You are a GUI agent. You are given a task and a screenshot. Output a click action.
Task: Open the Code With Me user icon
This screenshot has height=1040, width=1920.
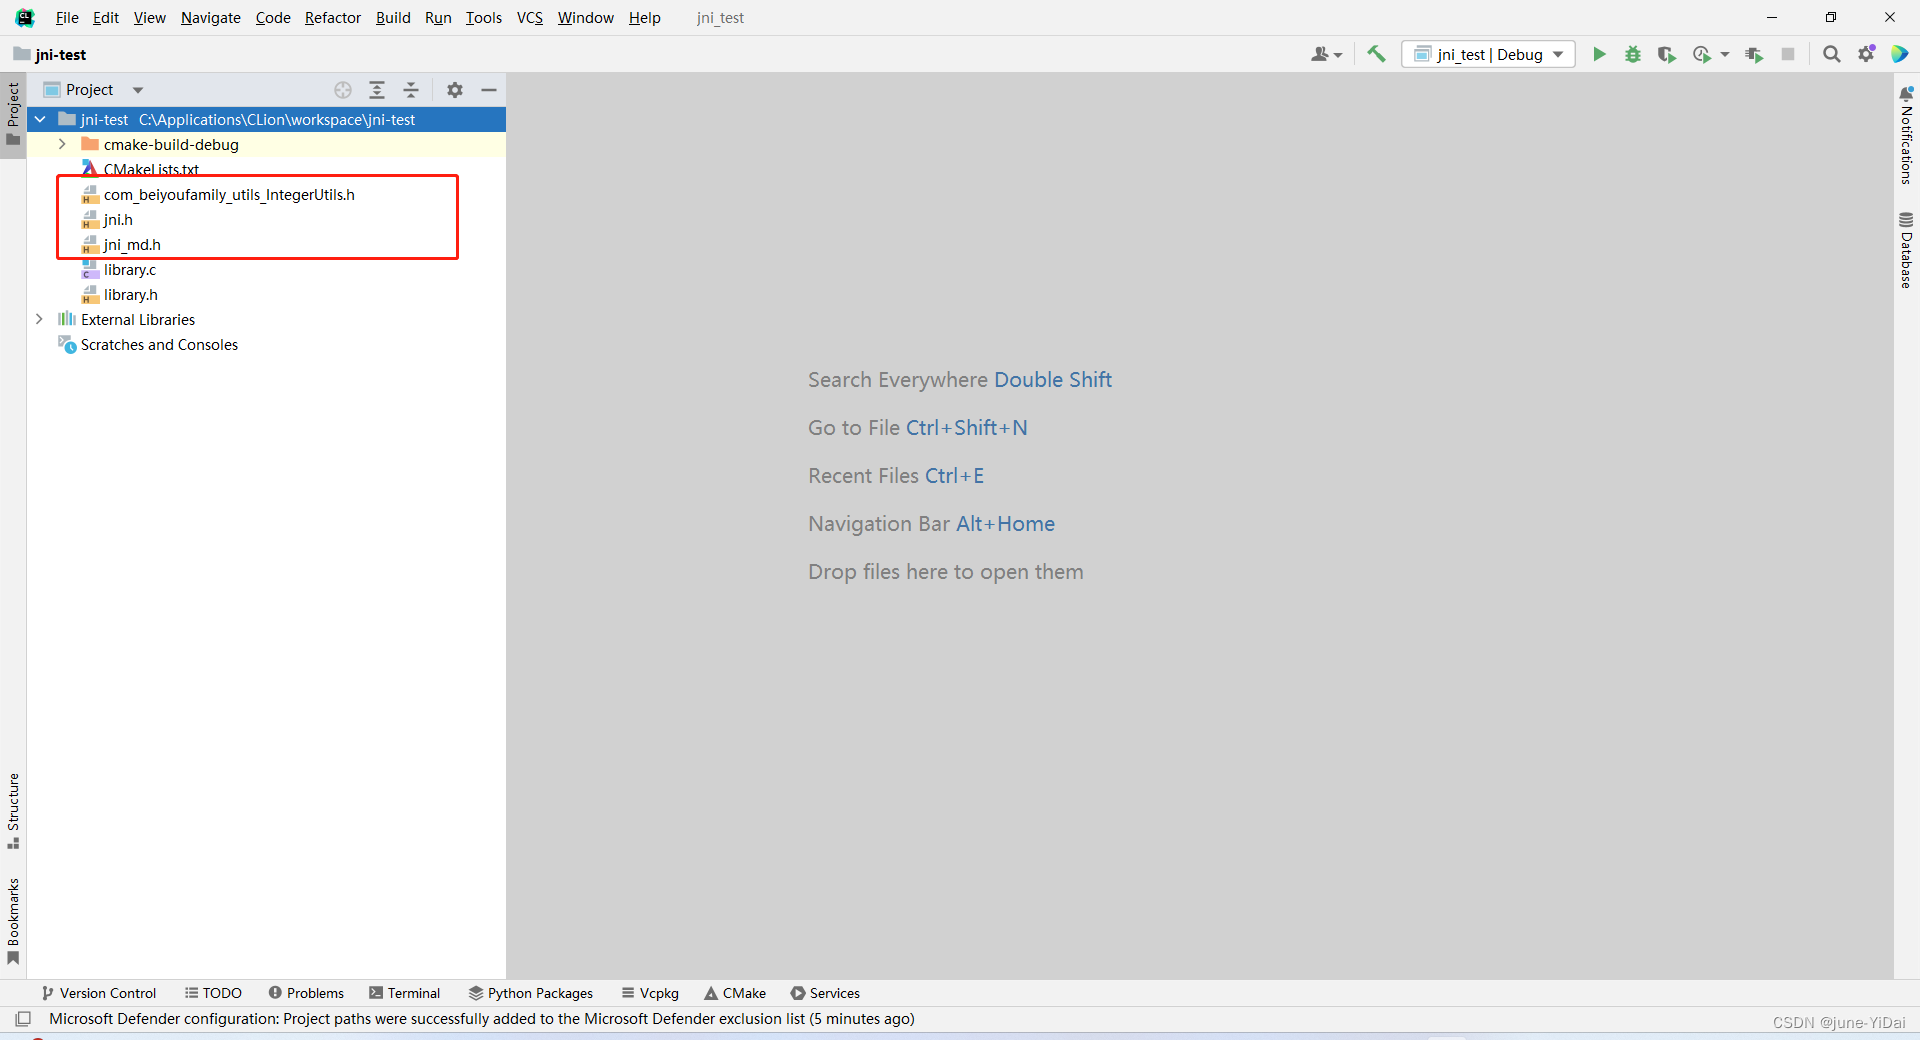coord(1320,54)
